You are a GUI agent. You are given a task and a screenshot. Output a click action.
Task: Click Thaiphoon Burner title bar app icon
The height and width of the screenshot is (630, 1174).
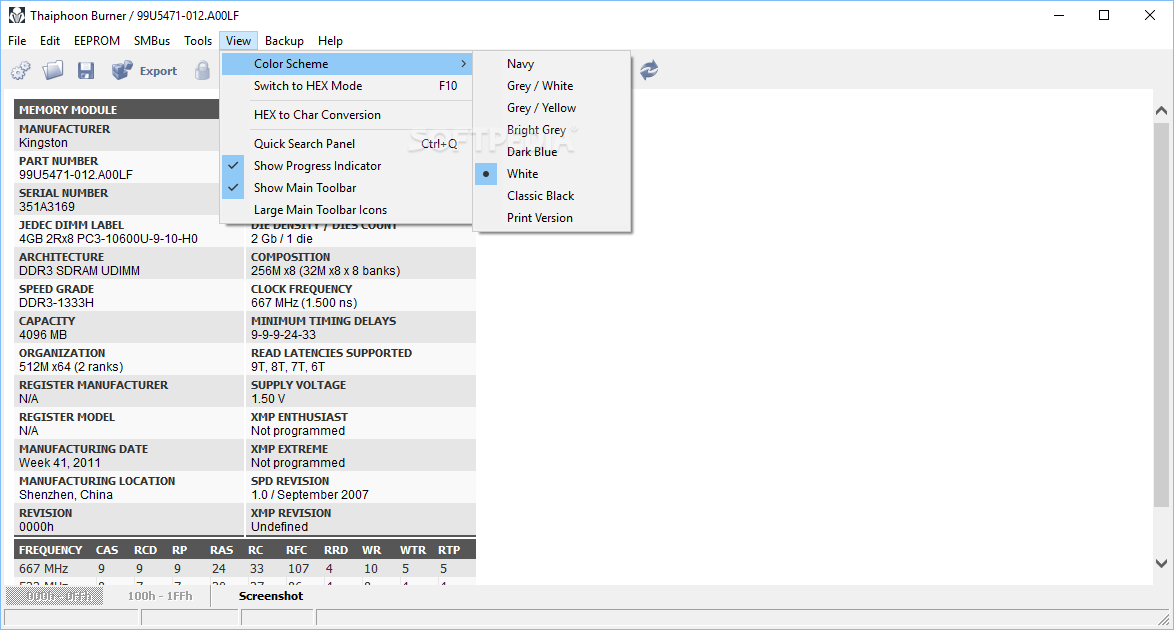pyautogui.click(x=16, y=15)
